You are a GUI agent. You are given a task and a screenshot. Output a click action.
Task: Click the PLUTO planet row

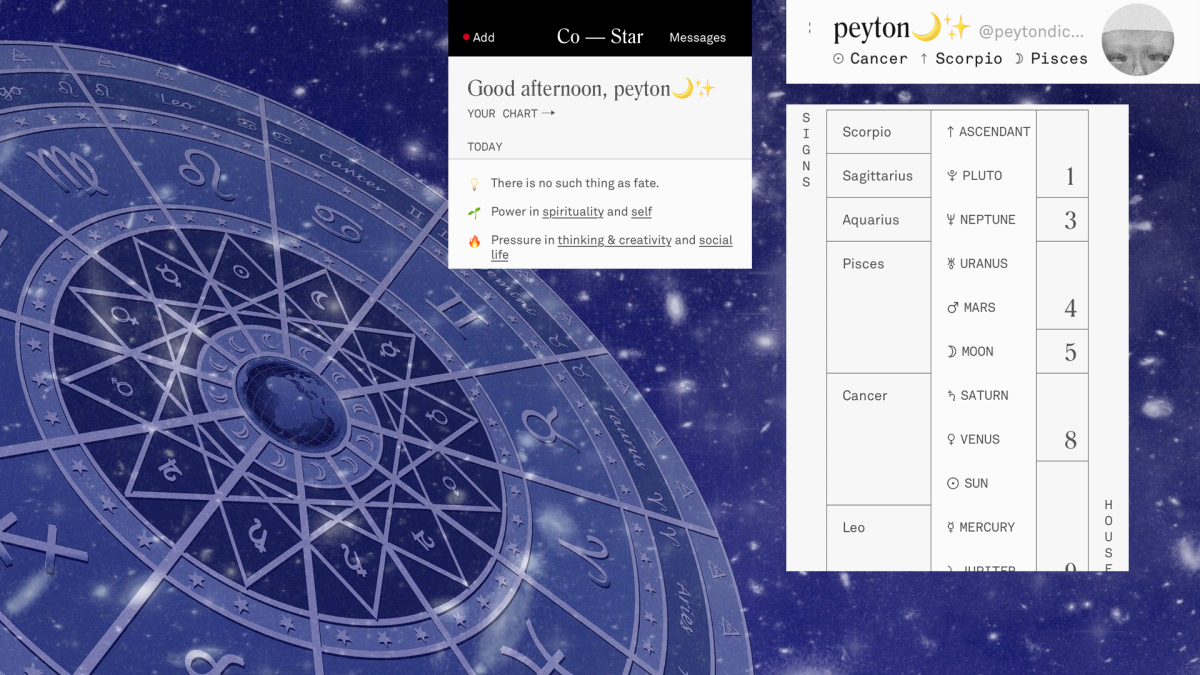[974, 176]
